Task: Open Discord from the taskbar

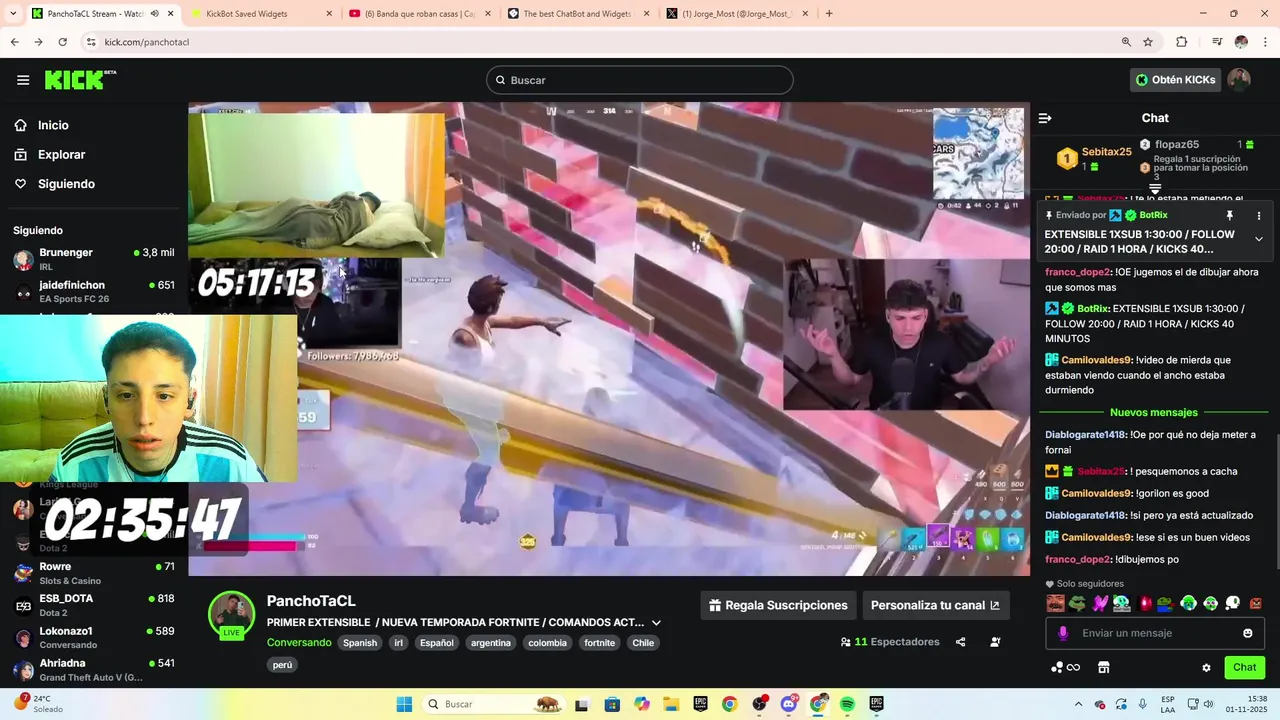Action: click(789, 704)
